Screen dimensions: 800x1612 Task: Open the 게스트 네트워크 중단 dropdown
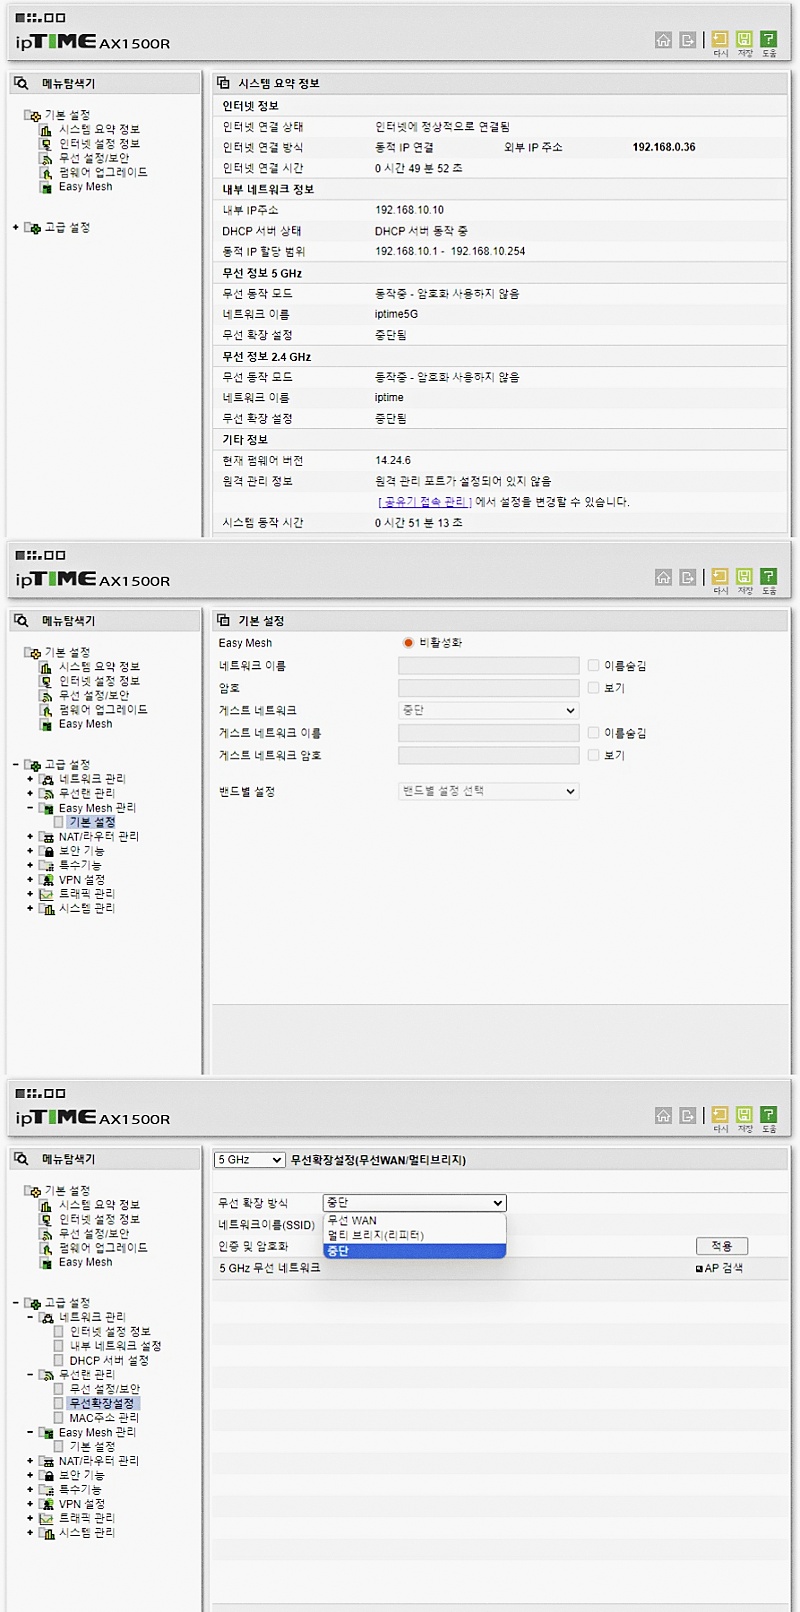click(x=489, y=710)
